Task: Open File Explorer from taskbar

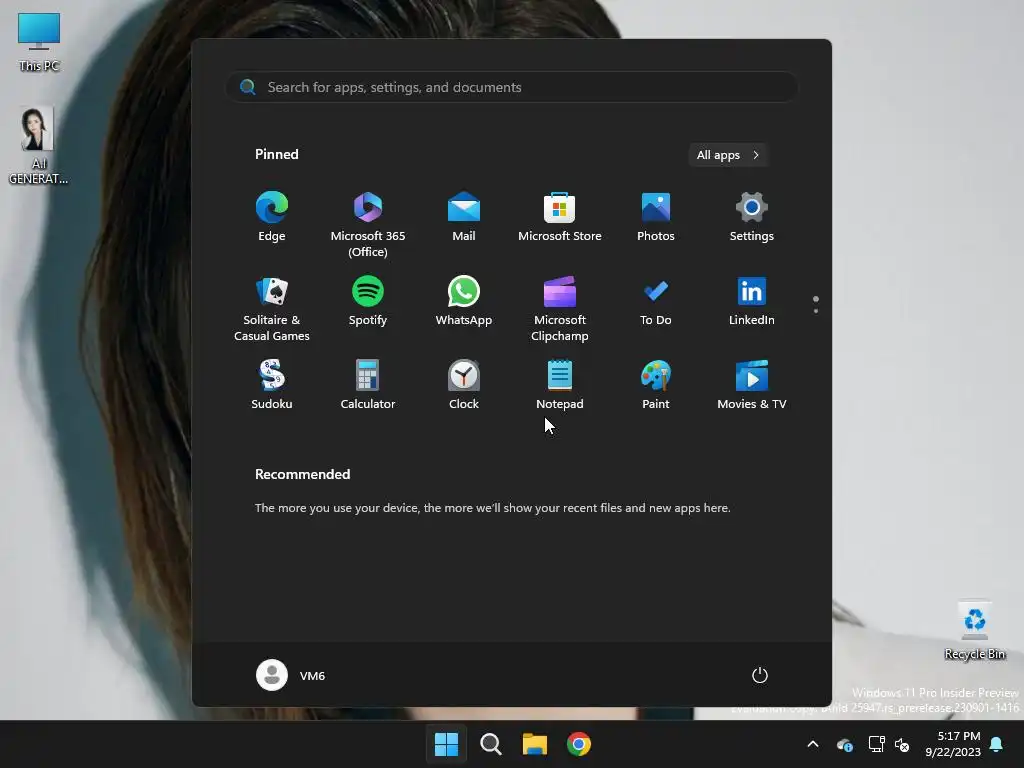Action: click(535, 744)
